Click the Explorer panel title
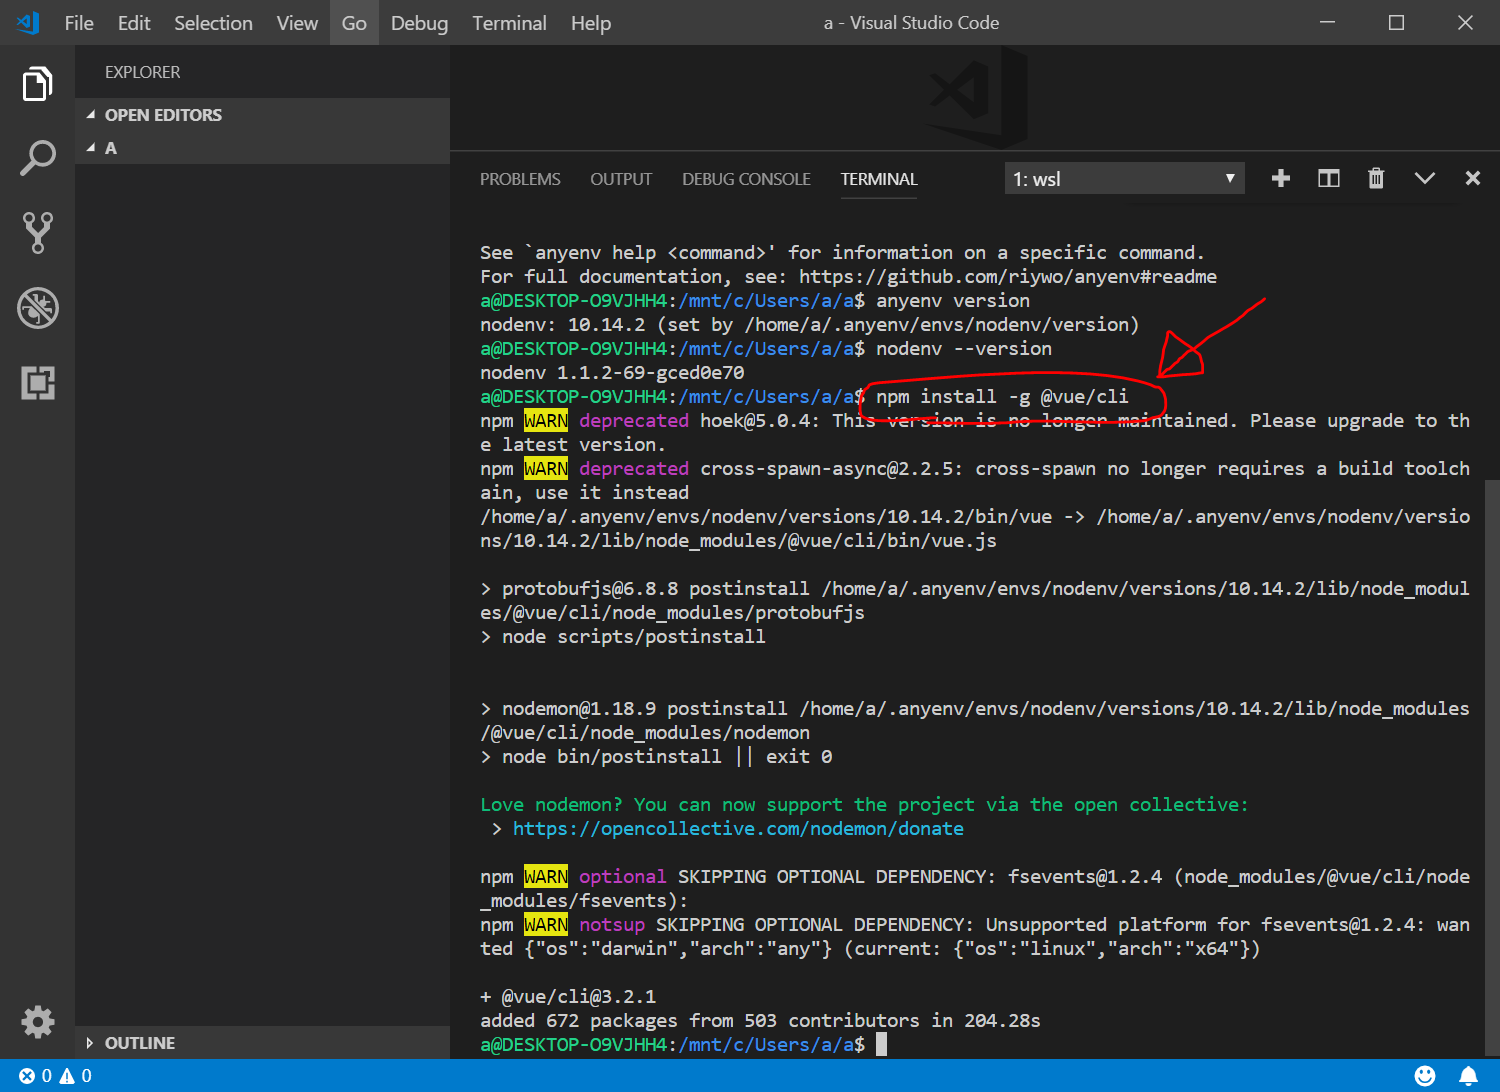Viewport: 1500px width, 1092px height. [x=143, y=72]
